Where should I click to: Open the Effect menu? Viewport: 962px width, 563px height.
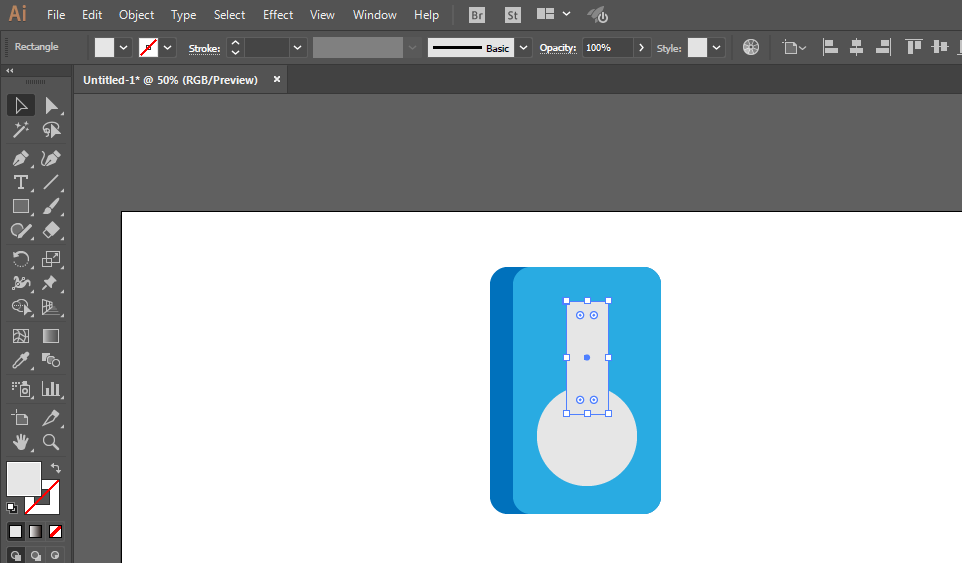(278, 15)
